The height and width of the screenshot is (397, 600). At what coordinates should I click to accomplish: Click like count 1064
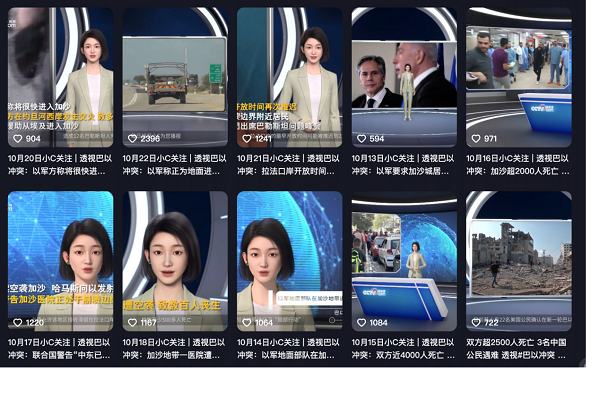[x=264, y=323]
